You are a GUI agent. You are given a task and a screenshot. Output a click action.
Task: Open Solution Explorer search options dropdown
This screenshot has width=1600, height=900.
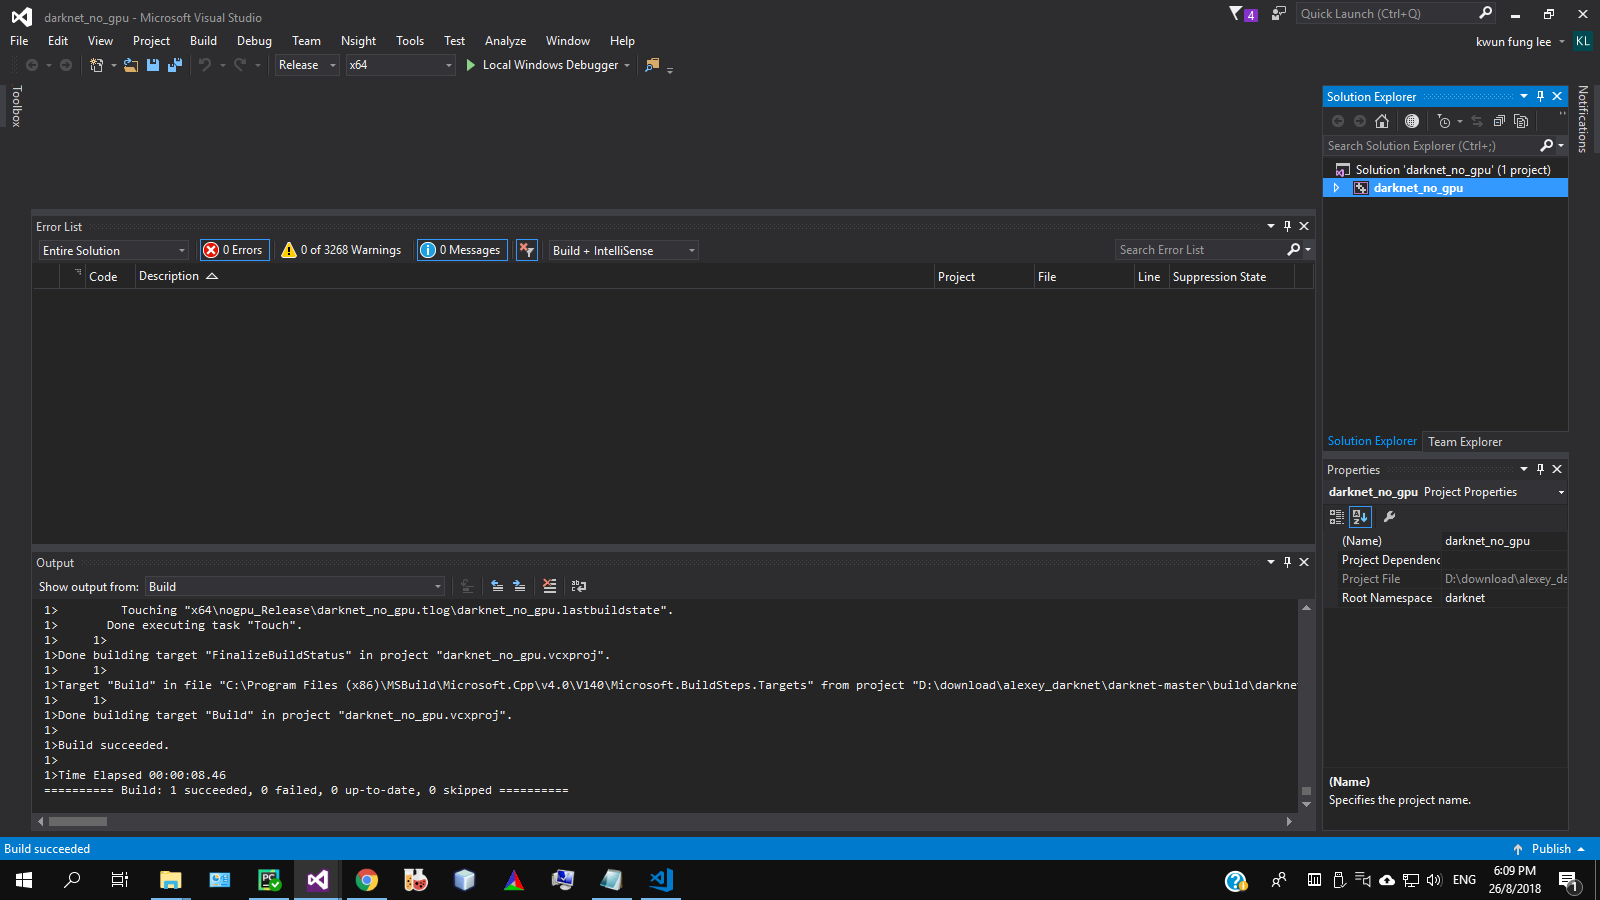1561,146
